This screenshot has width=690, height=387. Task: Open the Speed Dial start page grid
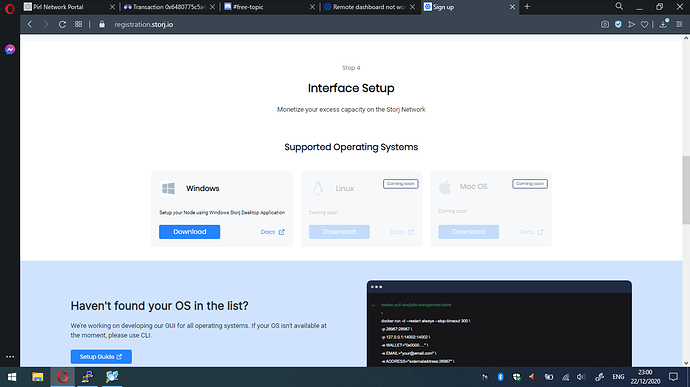(78, 24)
